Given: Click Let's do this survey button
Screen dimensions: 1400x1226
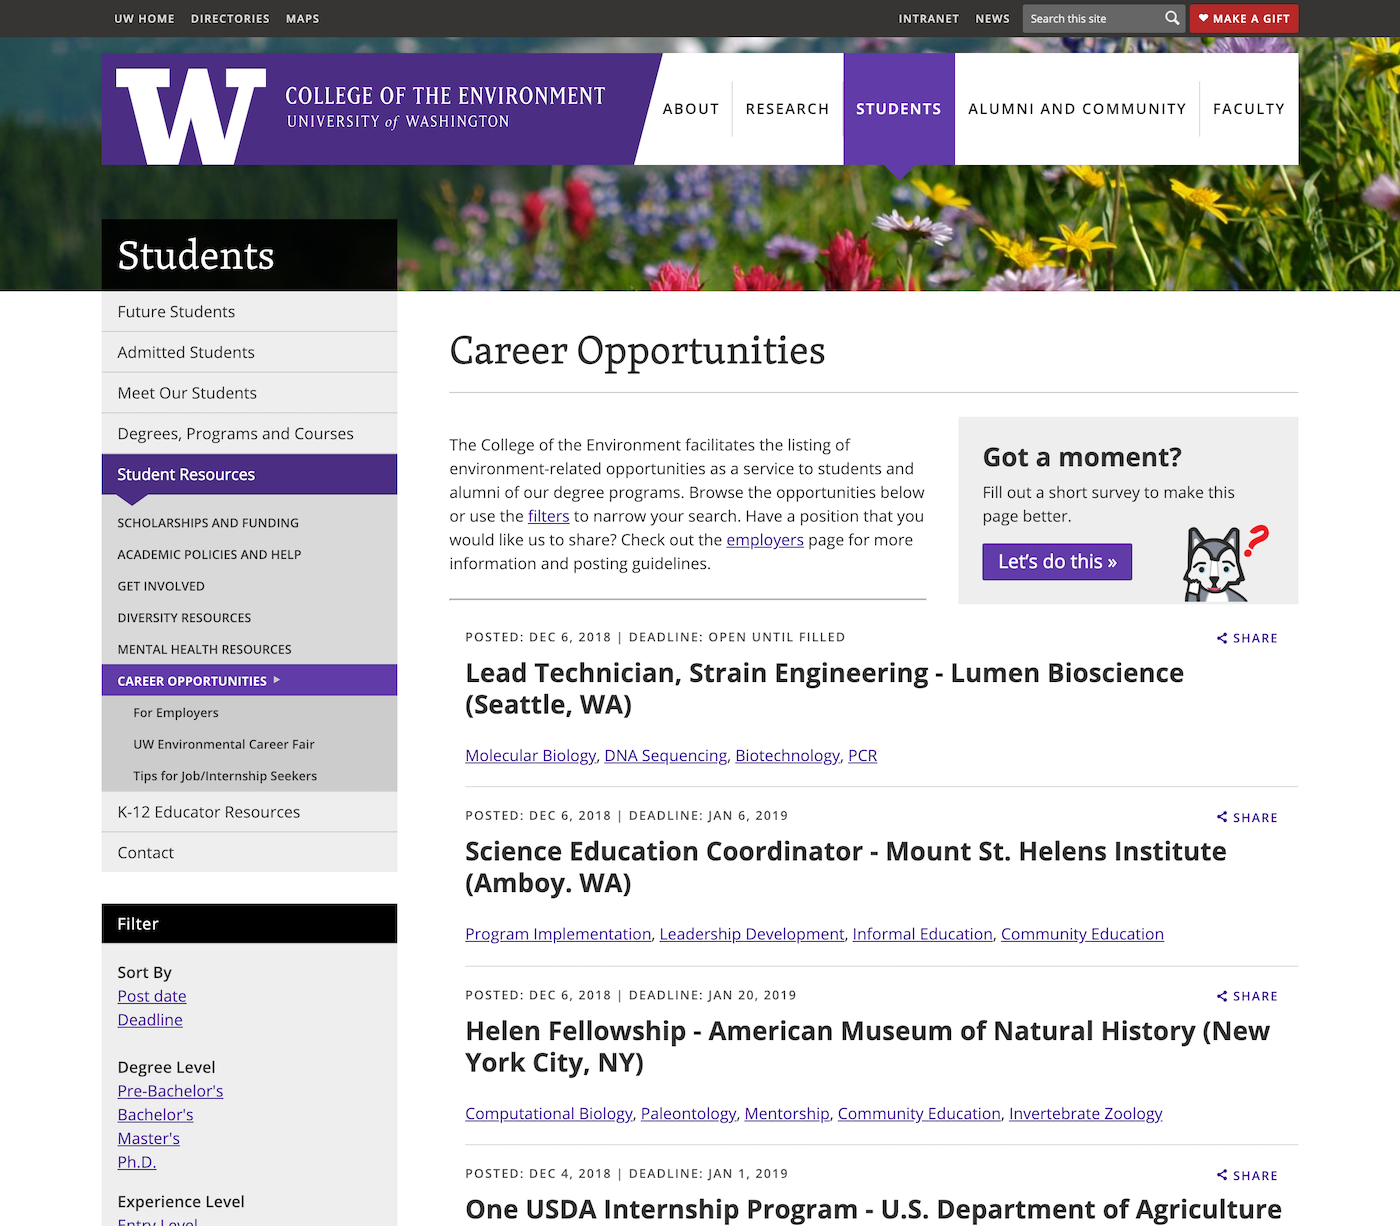Looking at the screenshot, I should [1057, 562].
